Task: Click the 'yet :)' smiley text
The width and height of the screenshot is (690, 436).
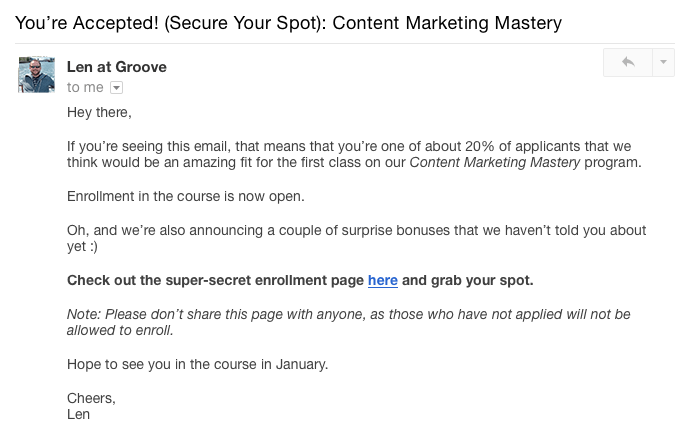Action: point(82,247)
